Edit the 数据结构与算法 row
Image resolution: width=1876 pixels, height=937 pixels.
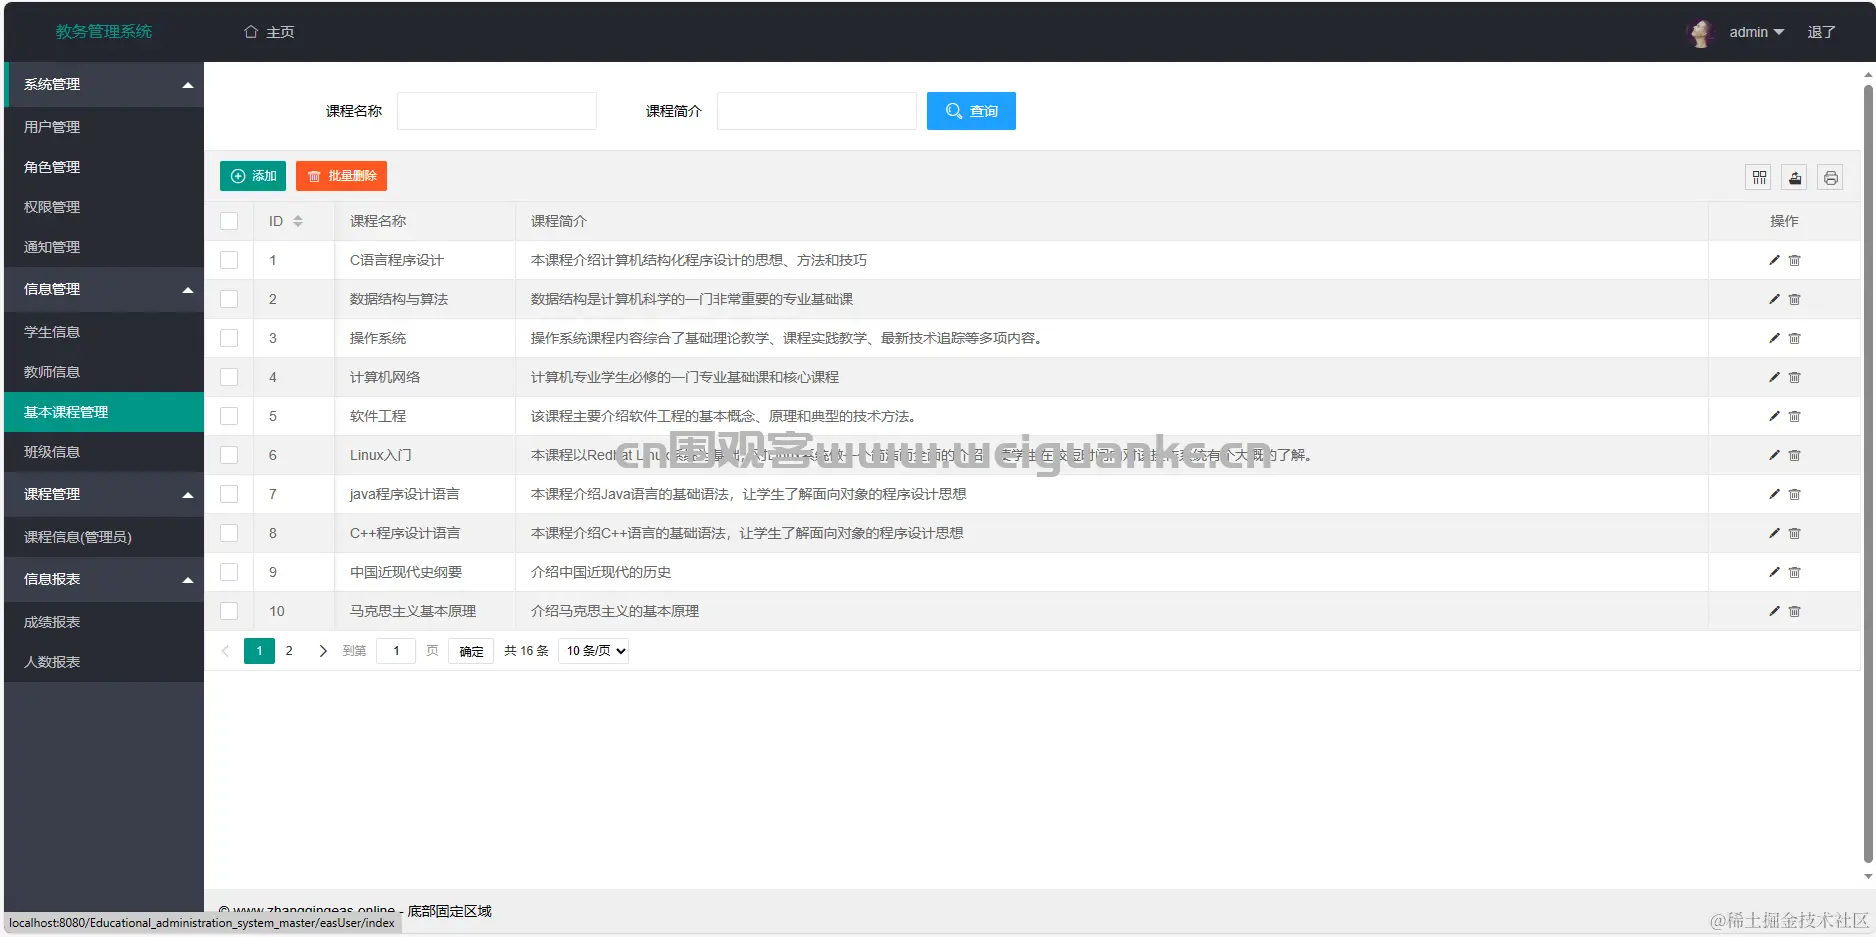[x=1774, y=299]
